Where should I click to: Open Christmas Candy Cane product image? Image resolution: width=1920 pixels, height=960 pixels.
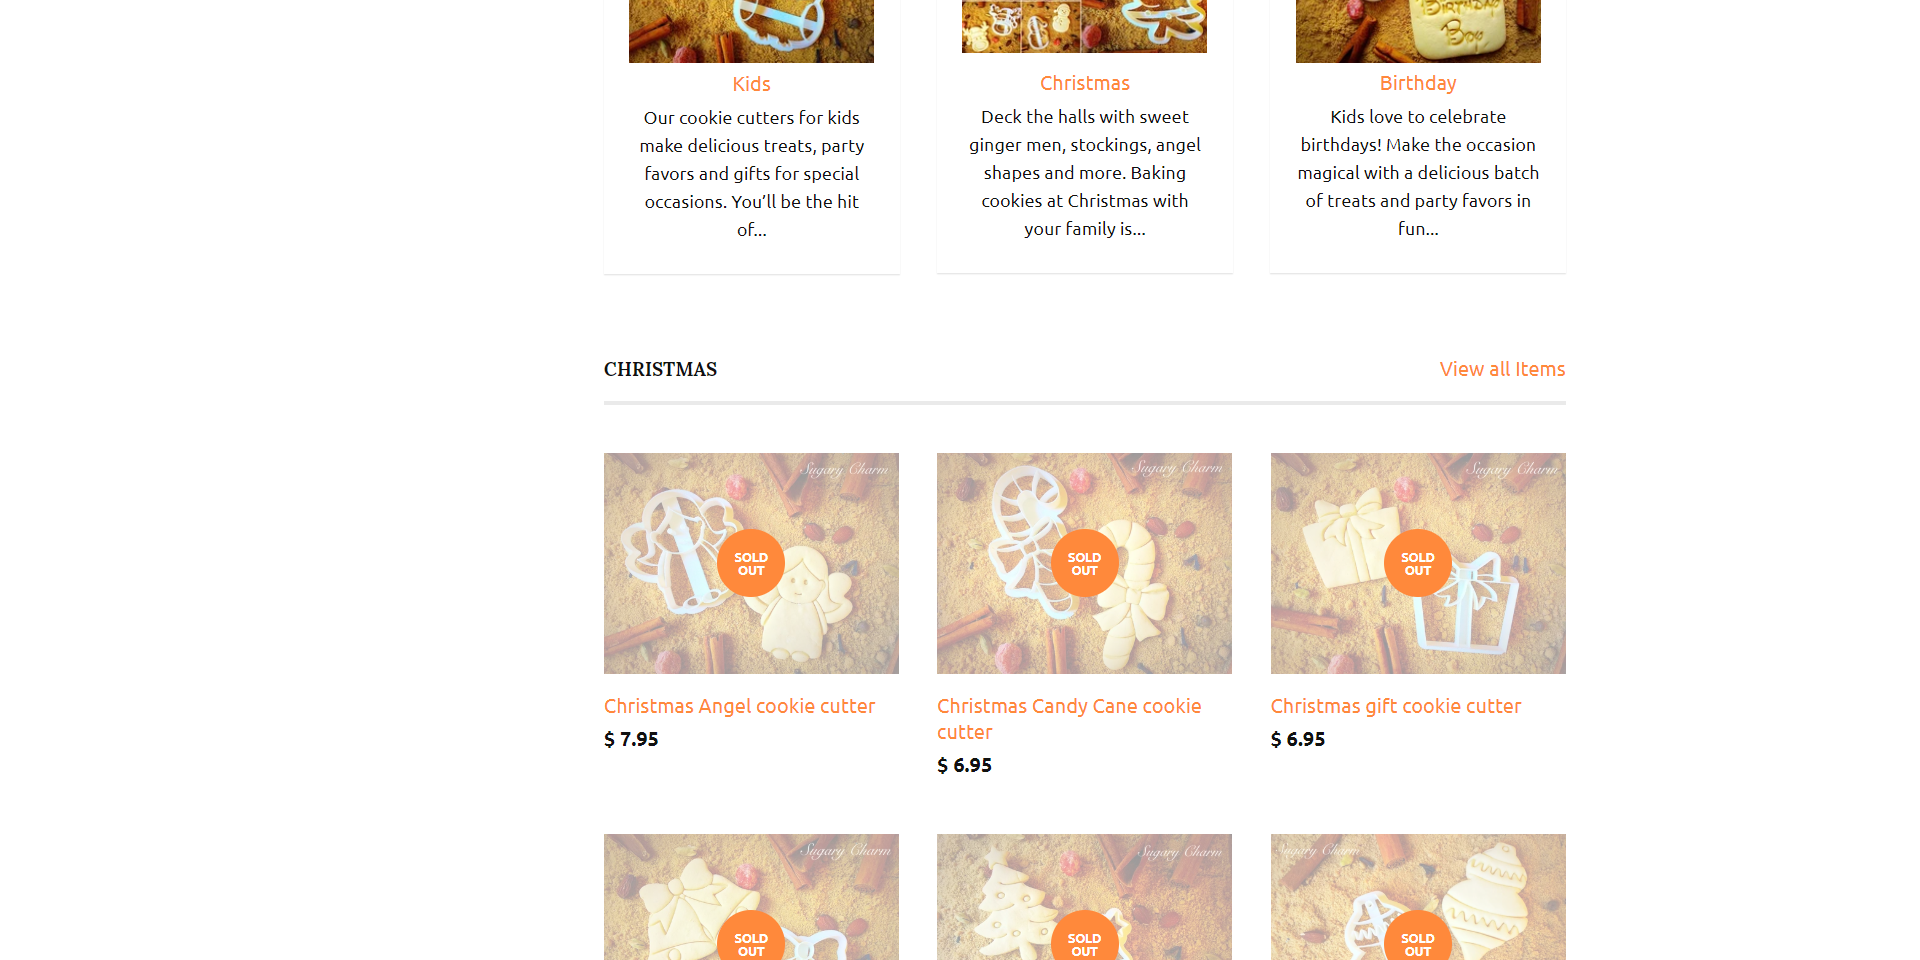click(x=1084, y=563)
